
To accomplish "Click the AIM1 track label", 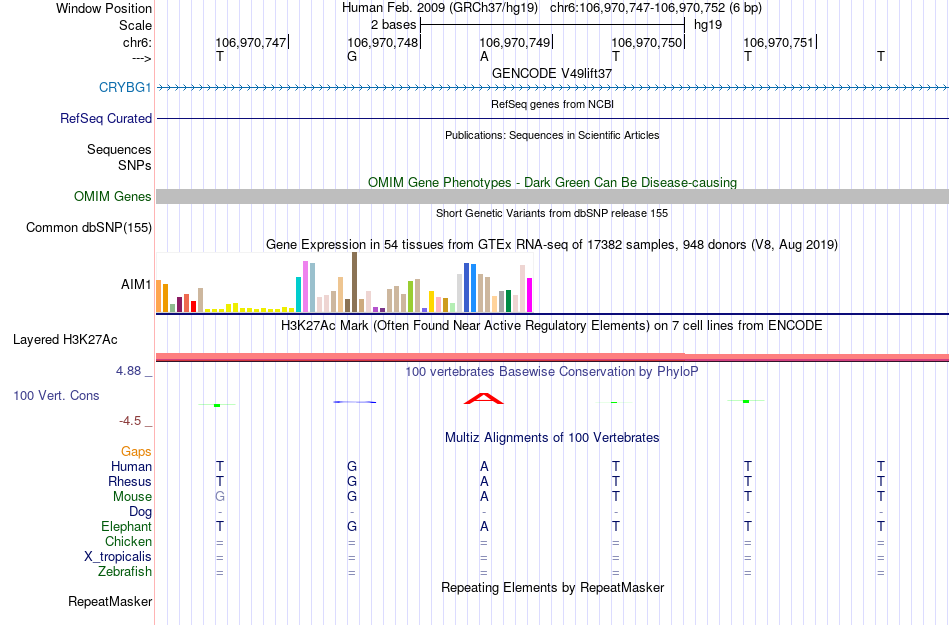I will (x=136, y=284).
